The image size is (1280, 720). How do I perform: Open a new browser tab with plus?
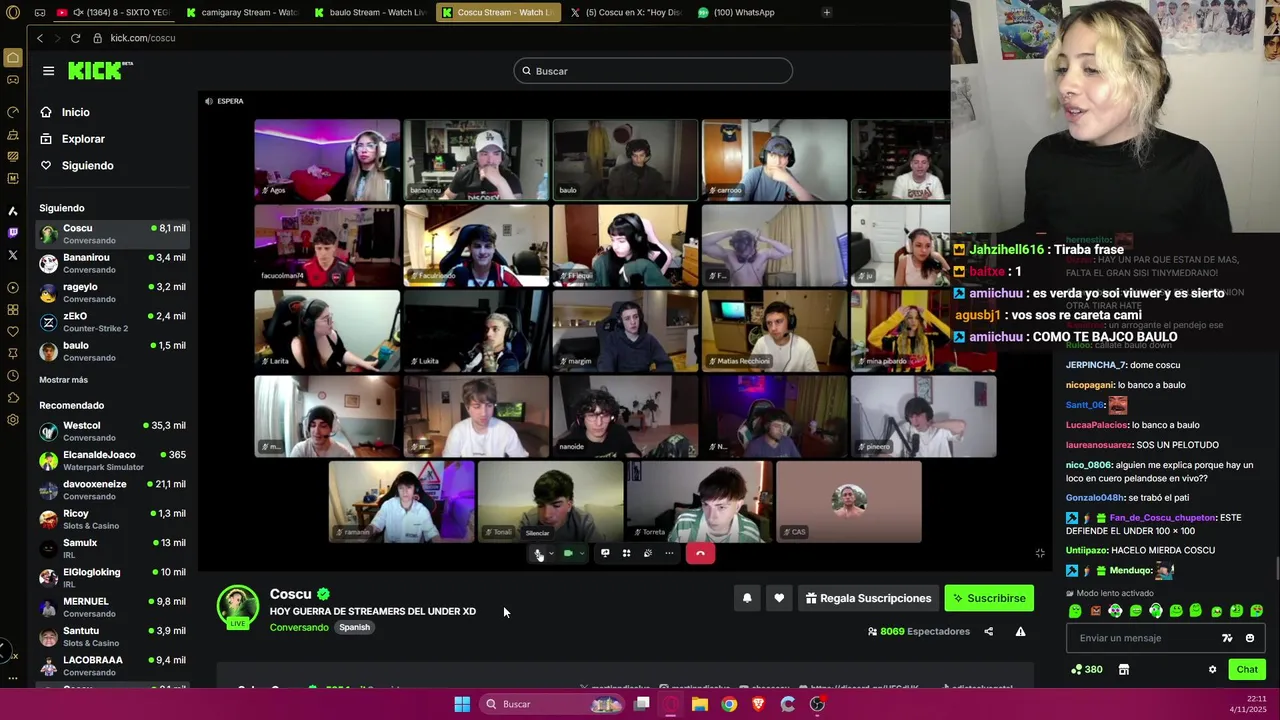[x=826, y=12]
